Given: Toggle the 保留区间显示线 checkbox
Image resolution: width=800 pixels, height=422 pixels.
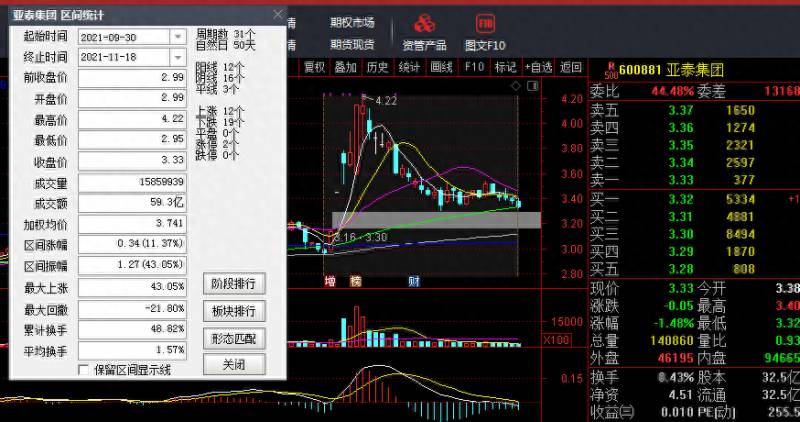Looking at the screenshot, I should [84, 369].
